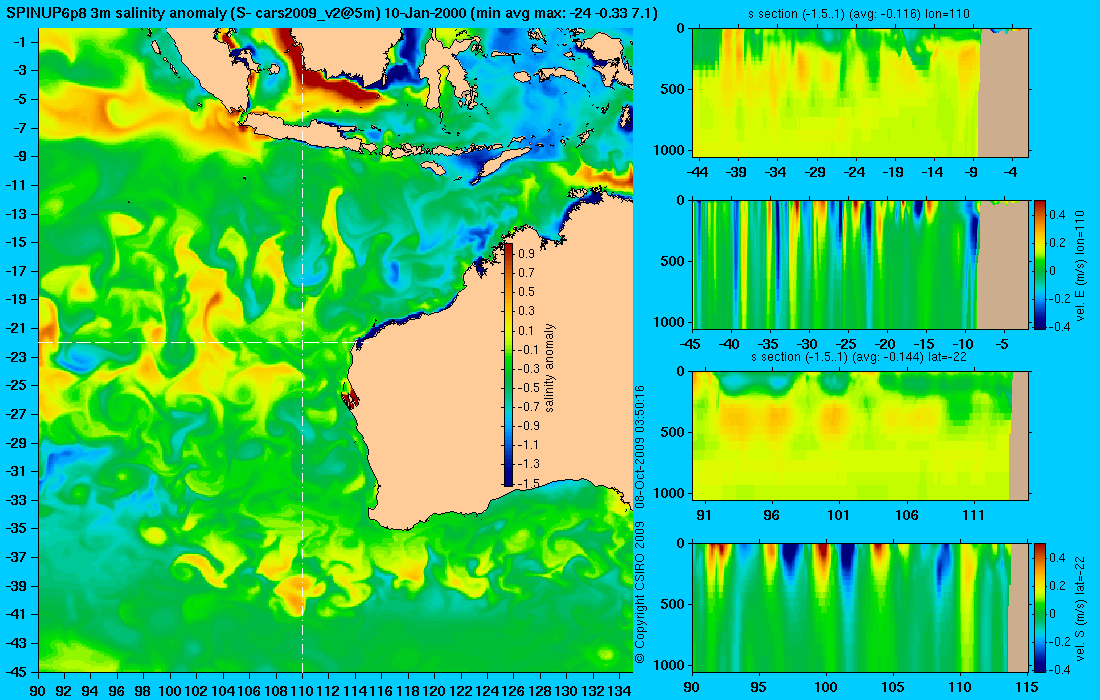Click the salinity anomaly colorbar on the map
The width and height of the screenshot is (1100, 700).
(x=509, y=365)
